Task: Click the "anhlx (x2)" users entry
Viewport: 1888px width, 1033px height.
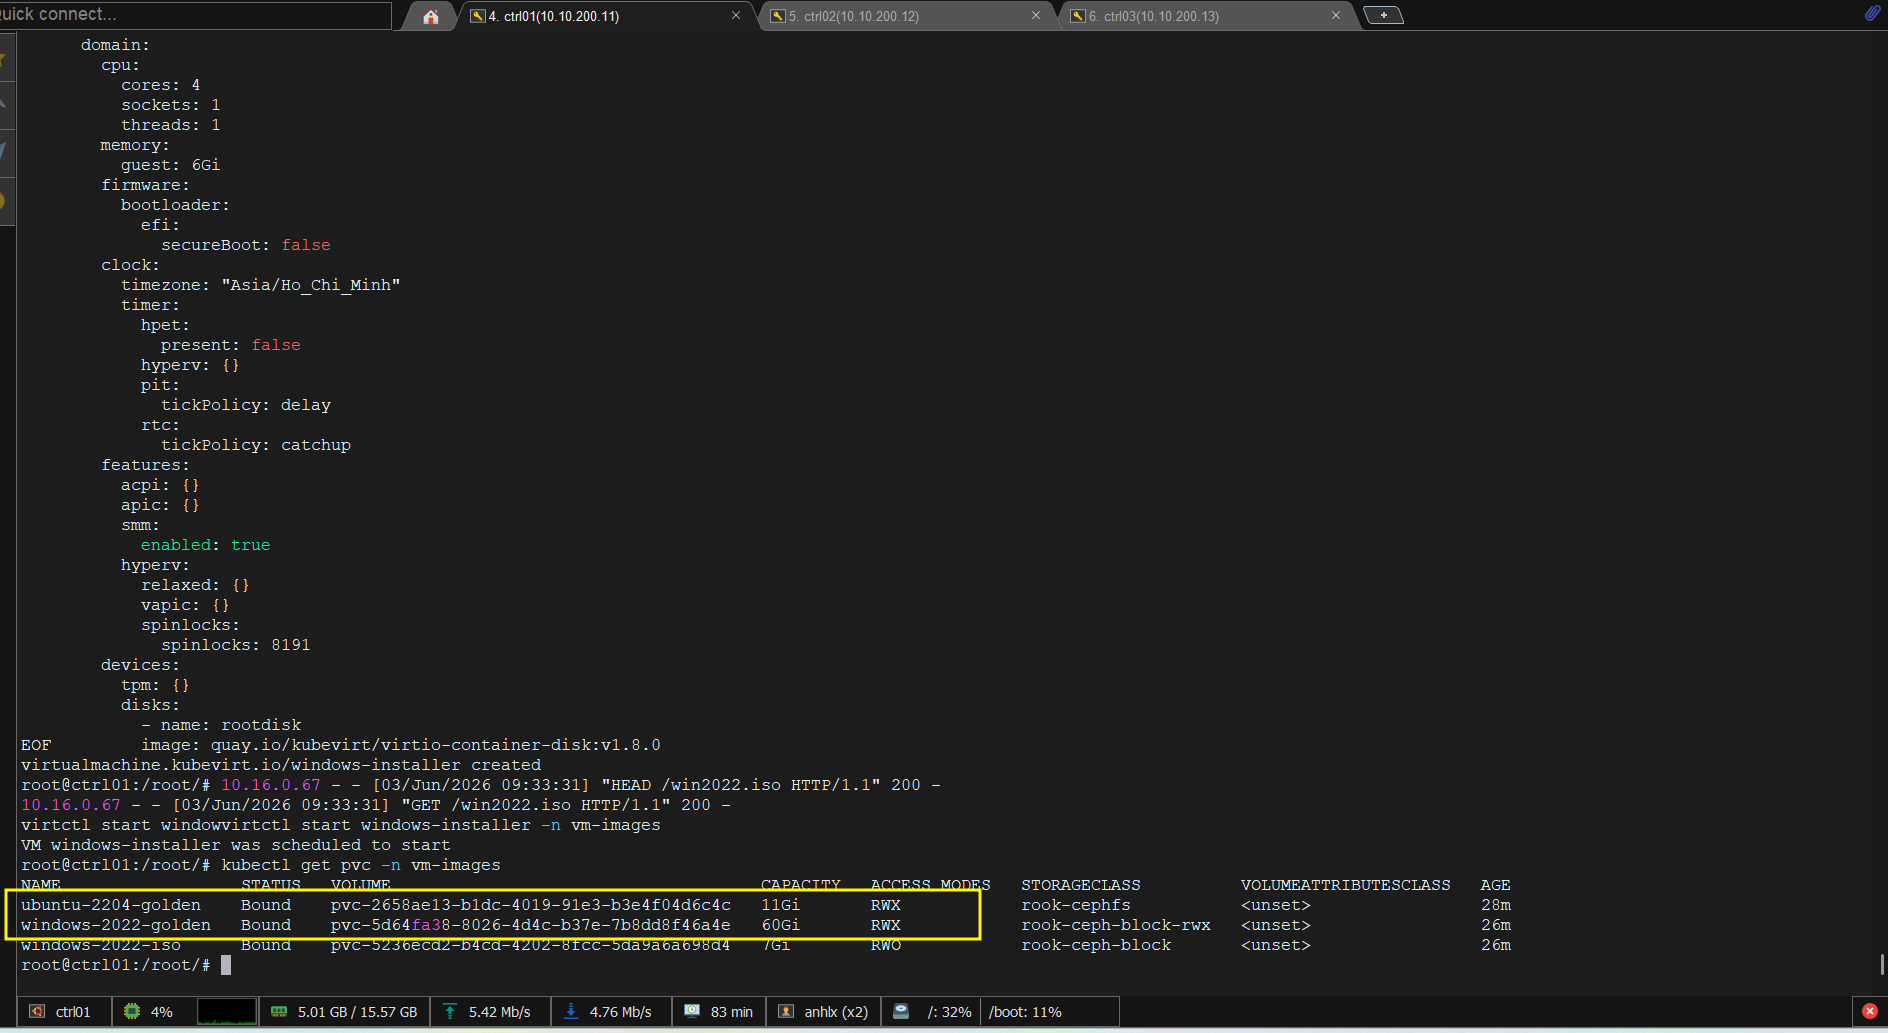Action: pyautogui.click(x=836, y=1012)
